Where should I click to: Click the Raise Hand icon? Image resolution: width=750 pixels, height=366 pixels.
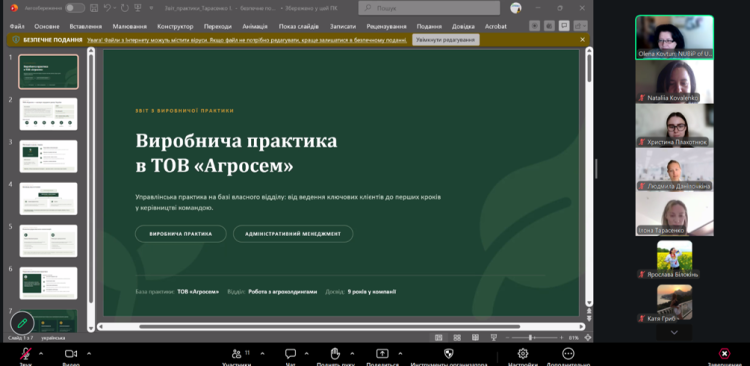tap(335, 354)
